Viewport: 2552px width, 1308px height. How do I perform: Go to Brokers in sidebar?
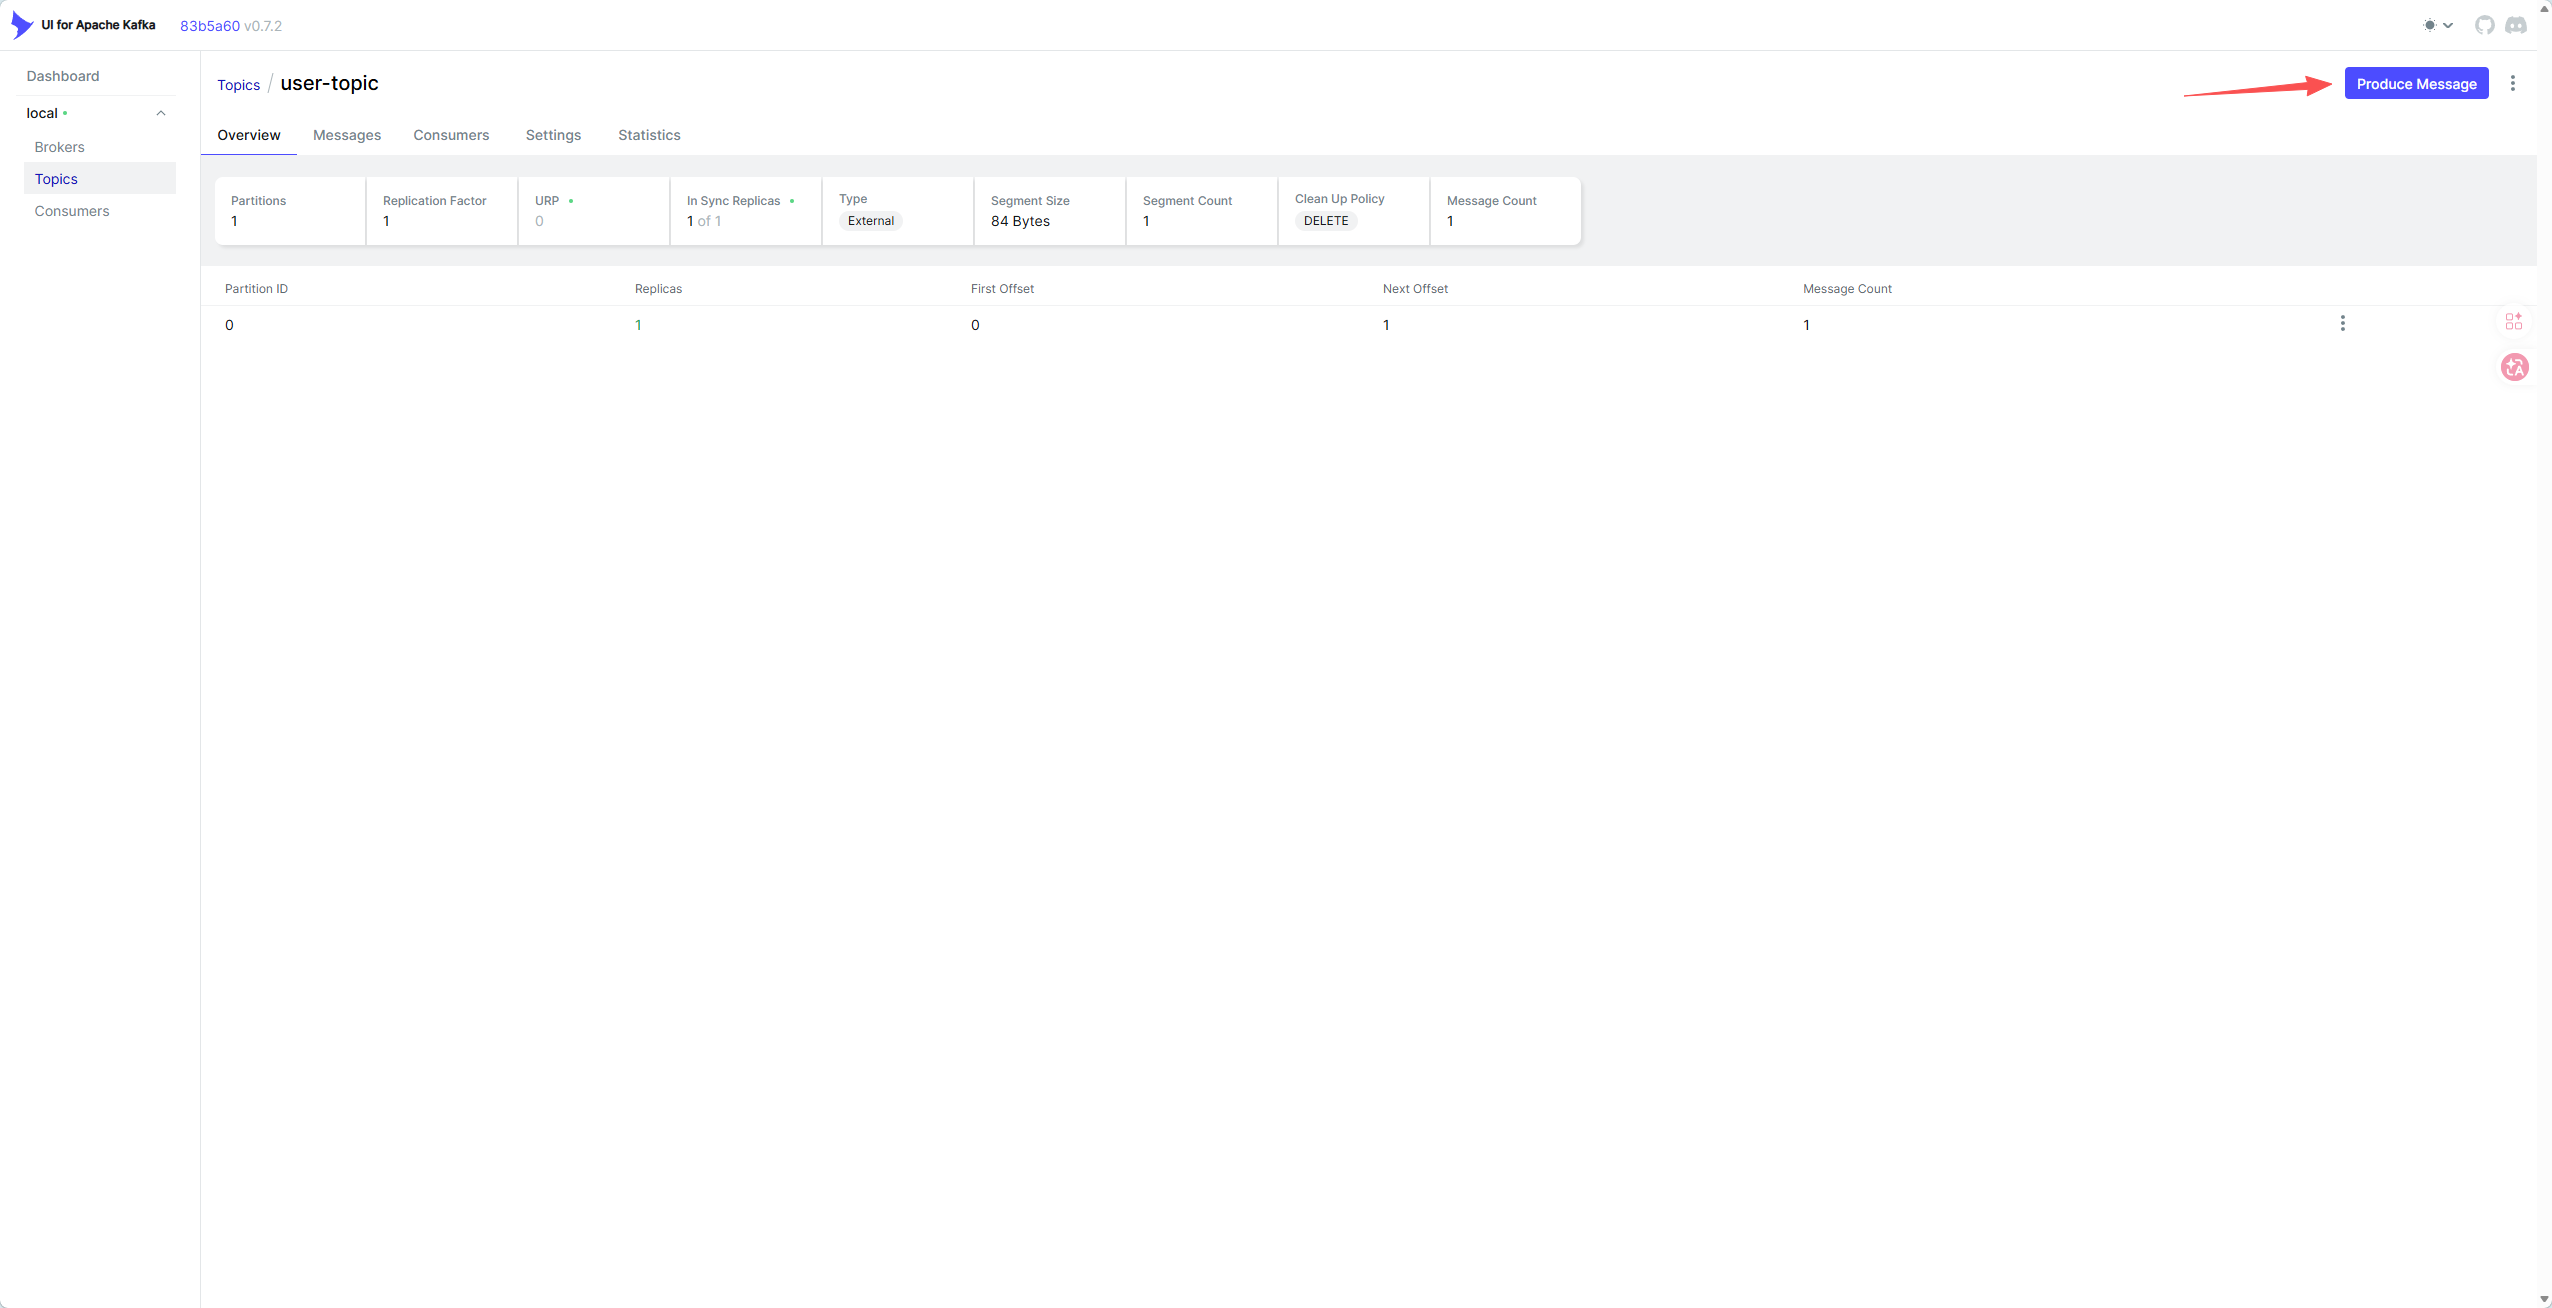point(59,147)
